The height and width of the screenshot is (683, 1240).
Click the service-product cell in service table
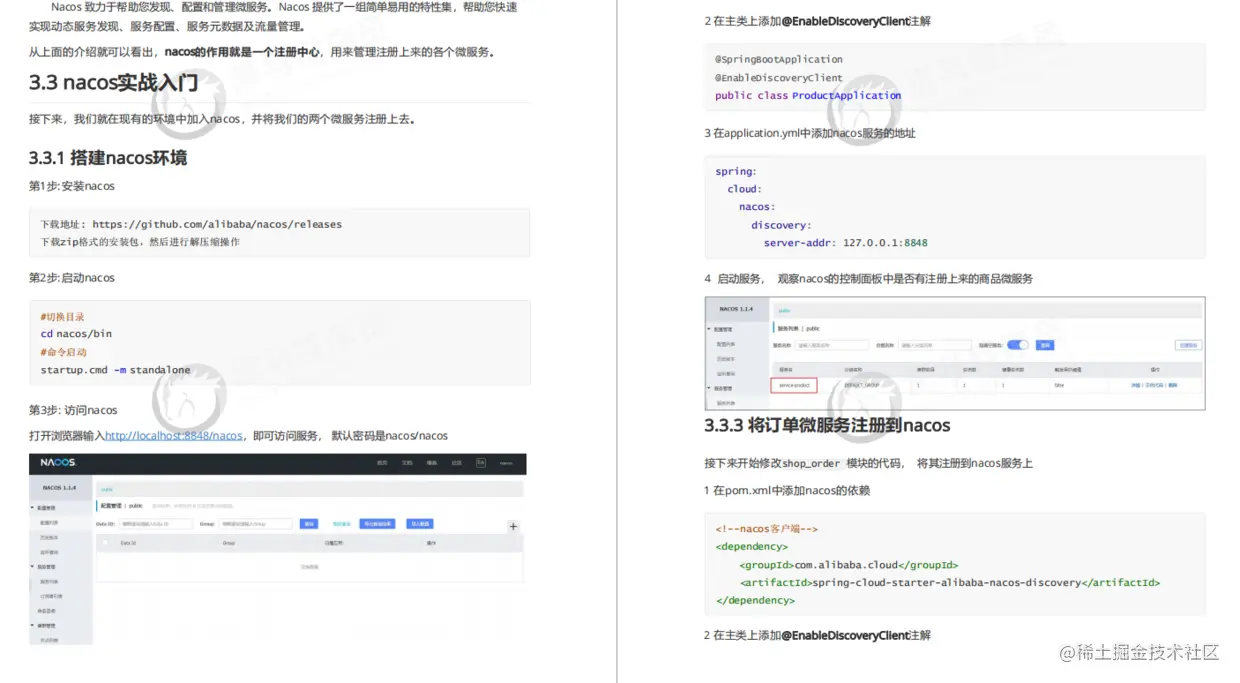(794, 385)
